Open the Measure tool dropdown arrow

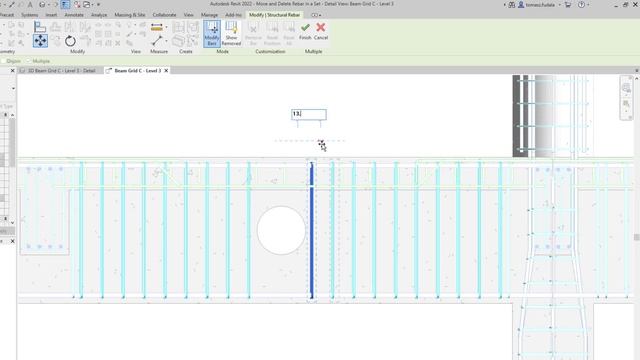167,41
